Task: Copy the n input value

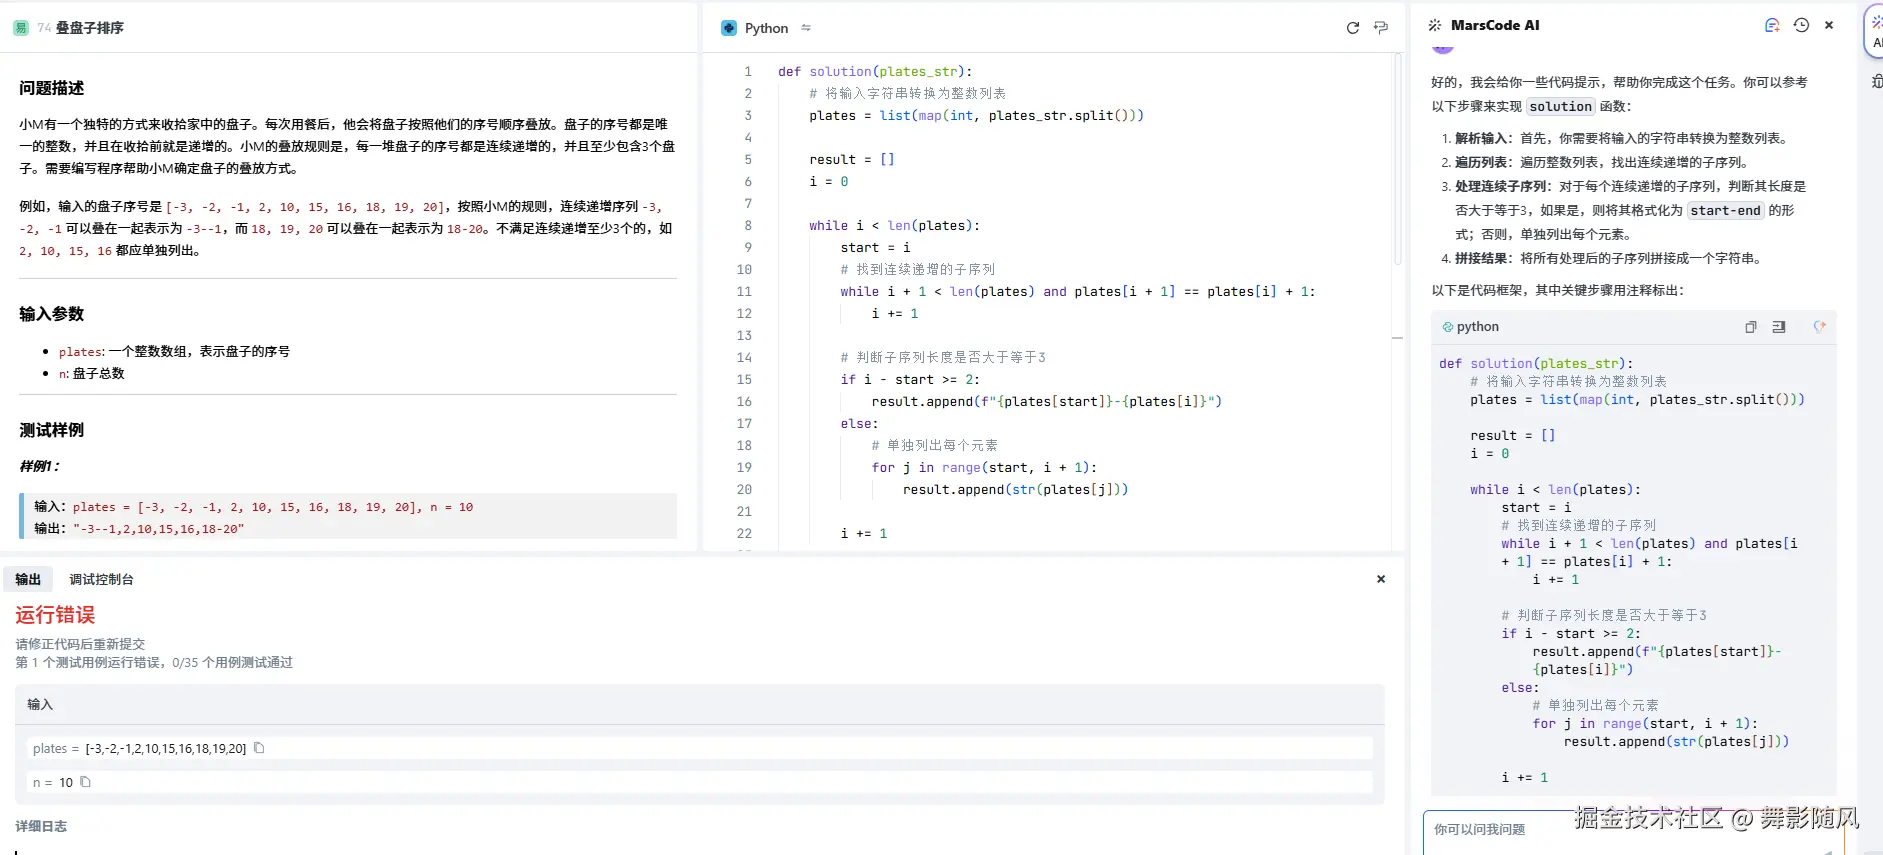Action: 86,782
